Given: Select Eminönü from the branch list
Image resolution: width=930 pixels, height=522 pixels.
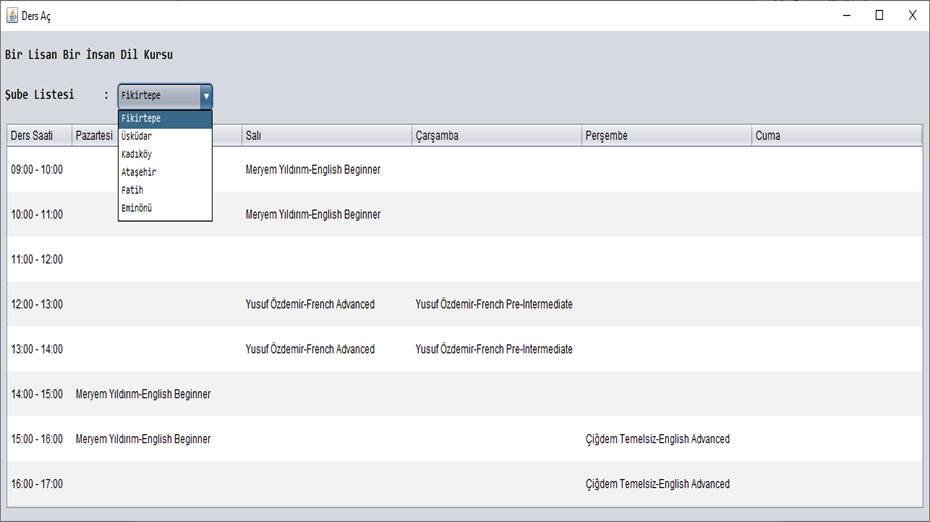Looking at the screenshot, I should pyautogui.click(x=165, y=208).
